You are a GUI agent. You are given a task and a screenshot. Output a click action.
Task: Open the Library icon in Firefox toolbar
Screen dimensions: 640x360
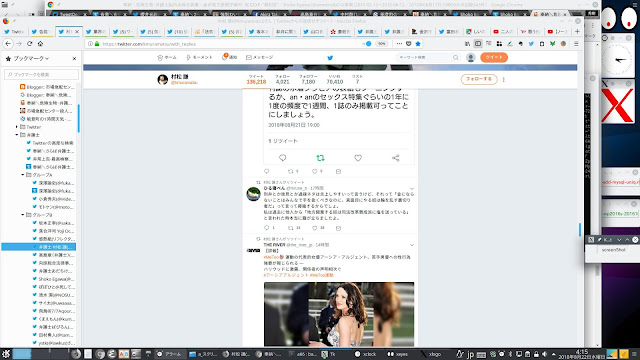pyautogui.click(x=467, y=44)
